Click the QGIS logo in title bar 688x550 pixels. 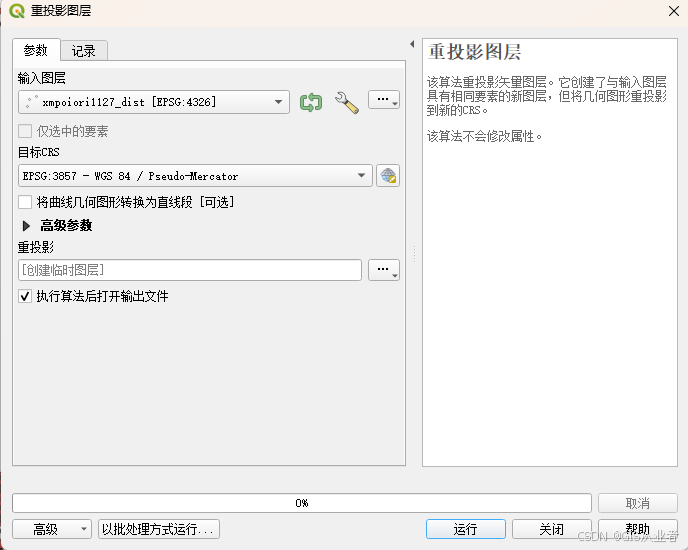(17, 11)
